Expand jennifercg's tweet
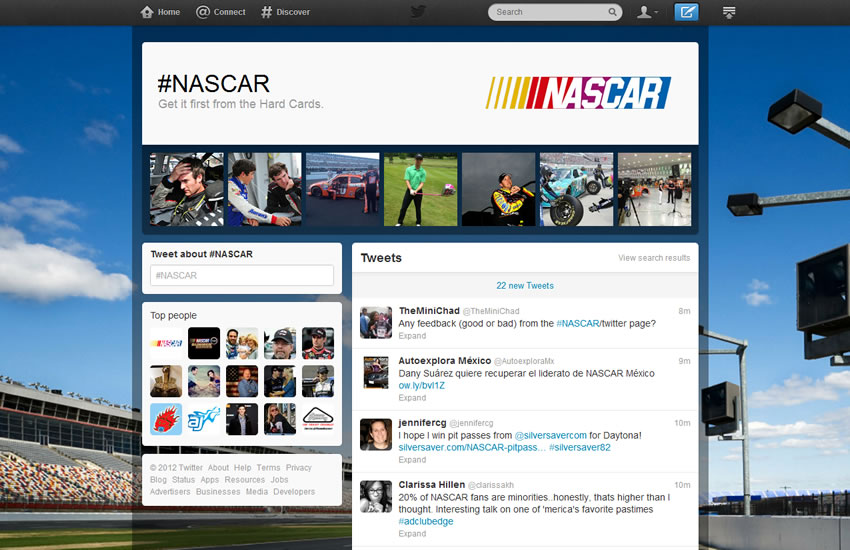850x550 pixels. point(412,460)
